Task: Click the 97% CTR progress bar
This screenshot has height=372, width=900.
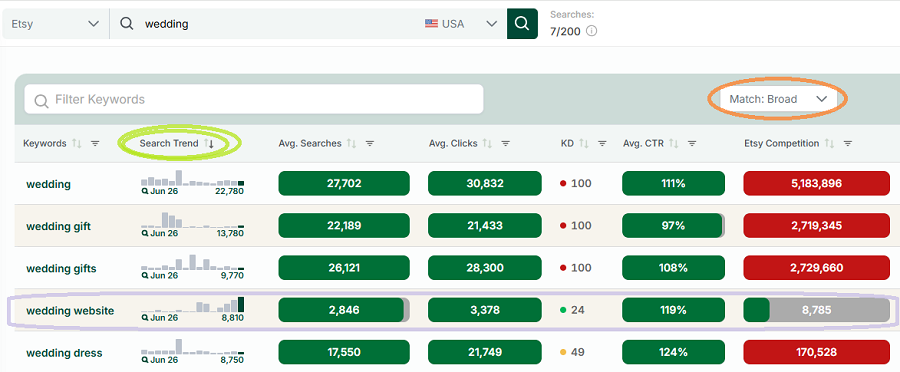Action: [673, 226]
